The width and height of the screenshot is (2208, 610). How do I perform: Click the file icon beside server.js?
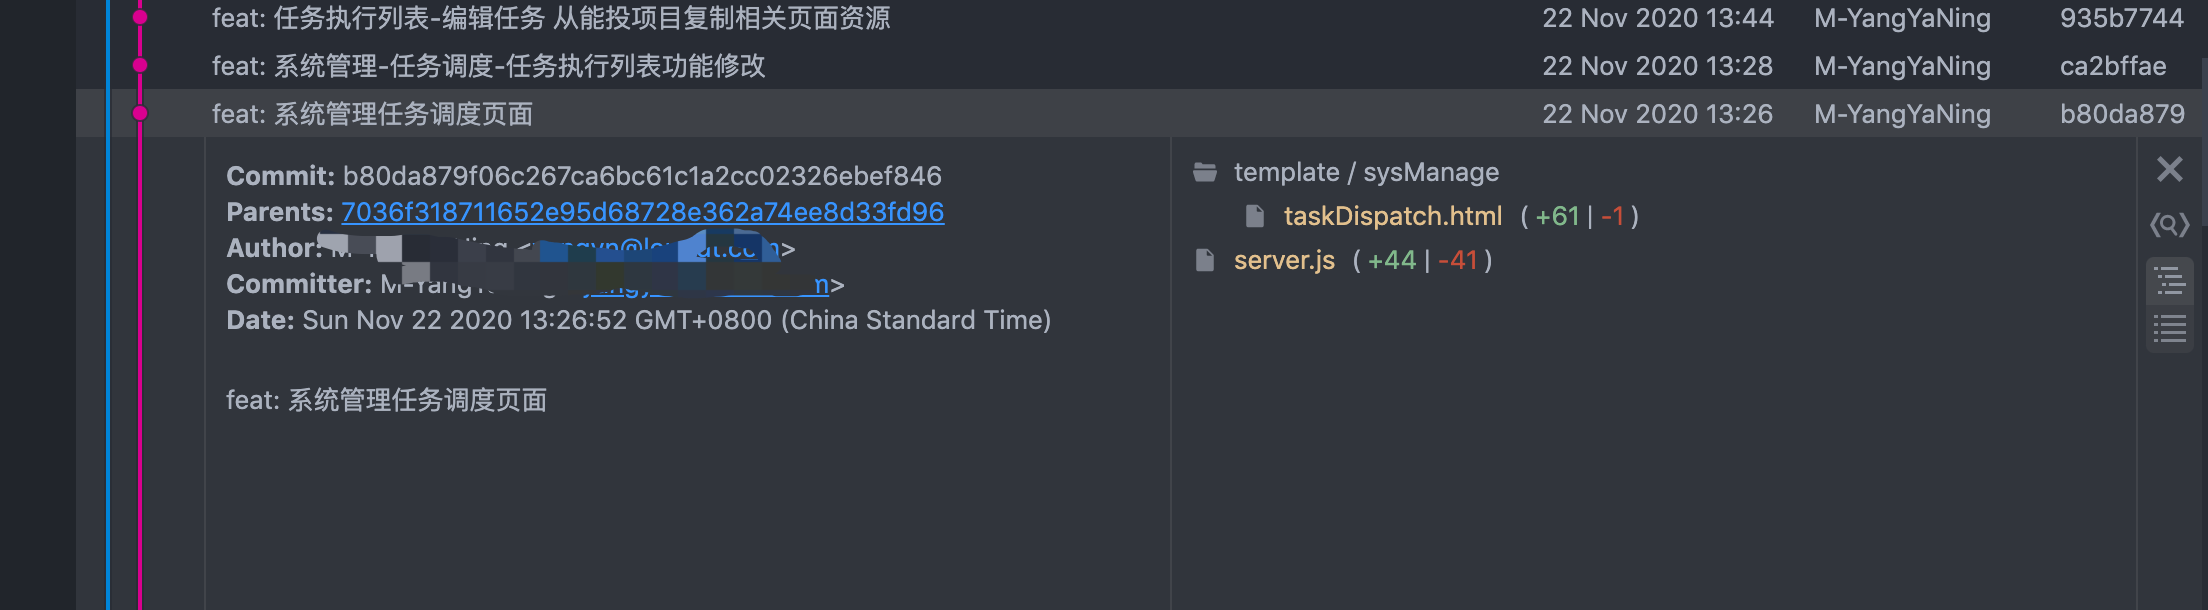tap(1205, 260)
